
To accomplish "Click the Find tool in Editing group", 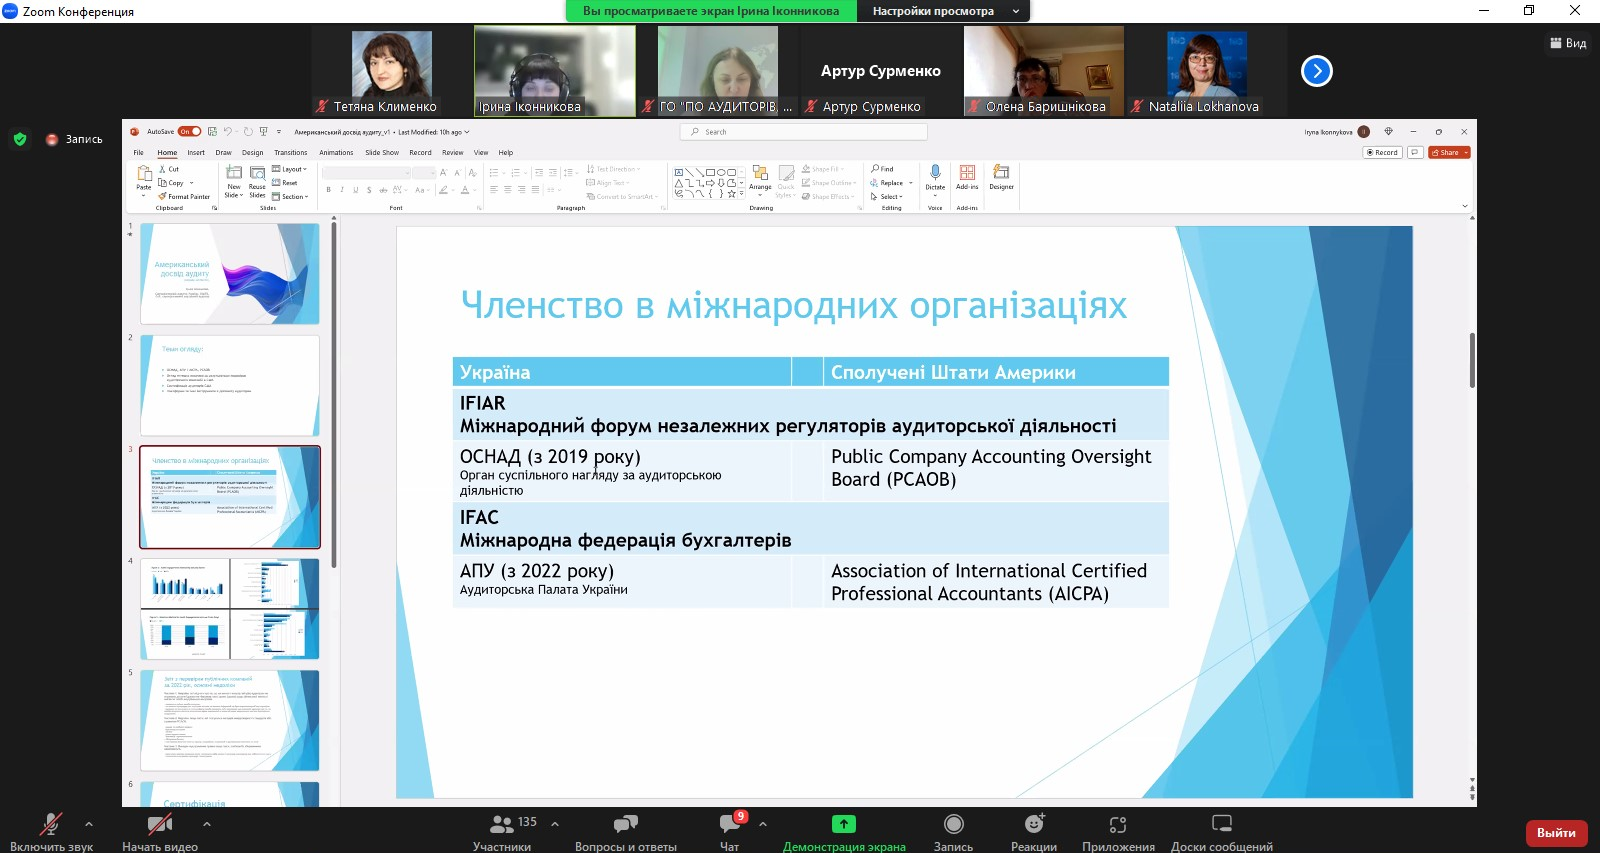I will (882, 169).
